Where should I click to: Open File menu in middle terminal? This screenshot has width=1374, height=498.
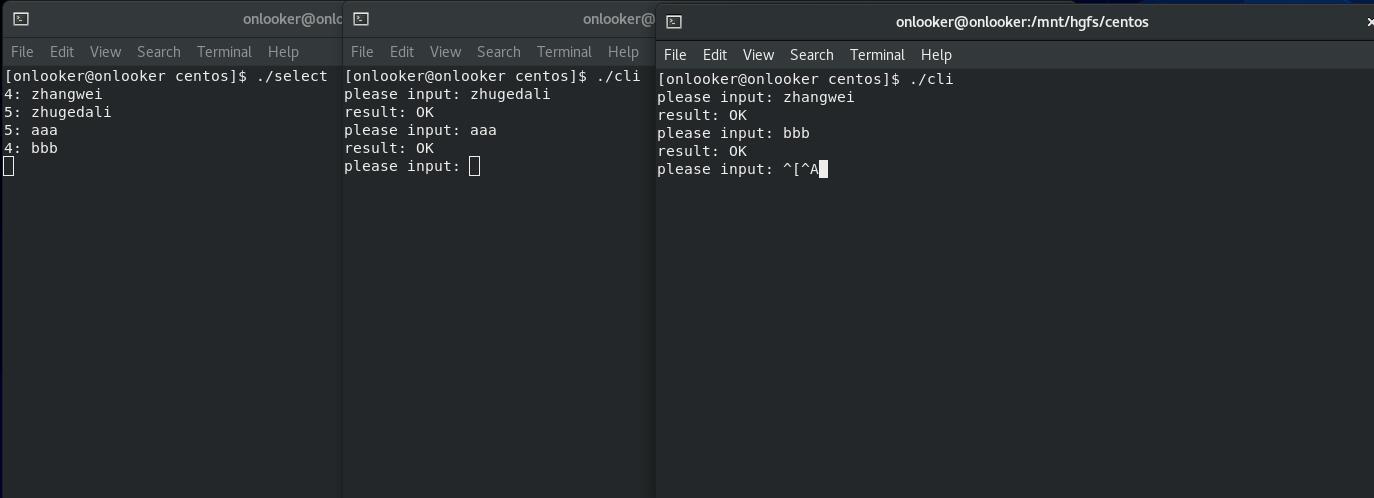point(362,52)
